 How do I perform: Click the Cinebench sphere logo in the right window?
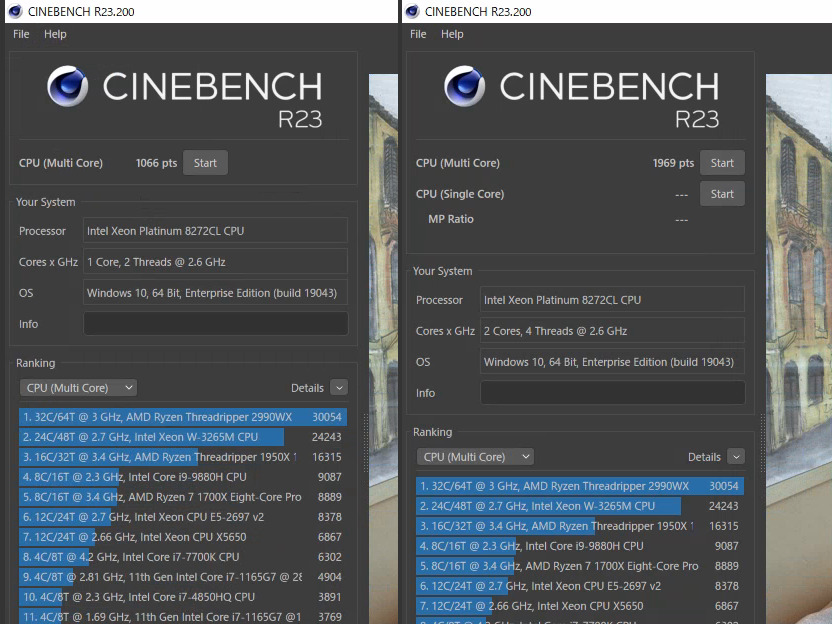(x=464, y=86)
